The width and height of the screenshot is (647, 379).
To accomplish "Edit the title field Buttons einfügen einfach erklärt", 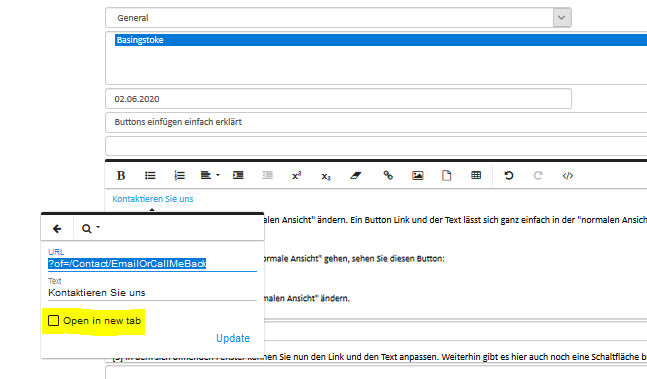I will pyautogui.click(x=376, y=122).
